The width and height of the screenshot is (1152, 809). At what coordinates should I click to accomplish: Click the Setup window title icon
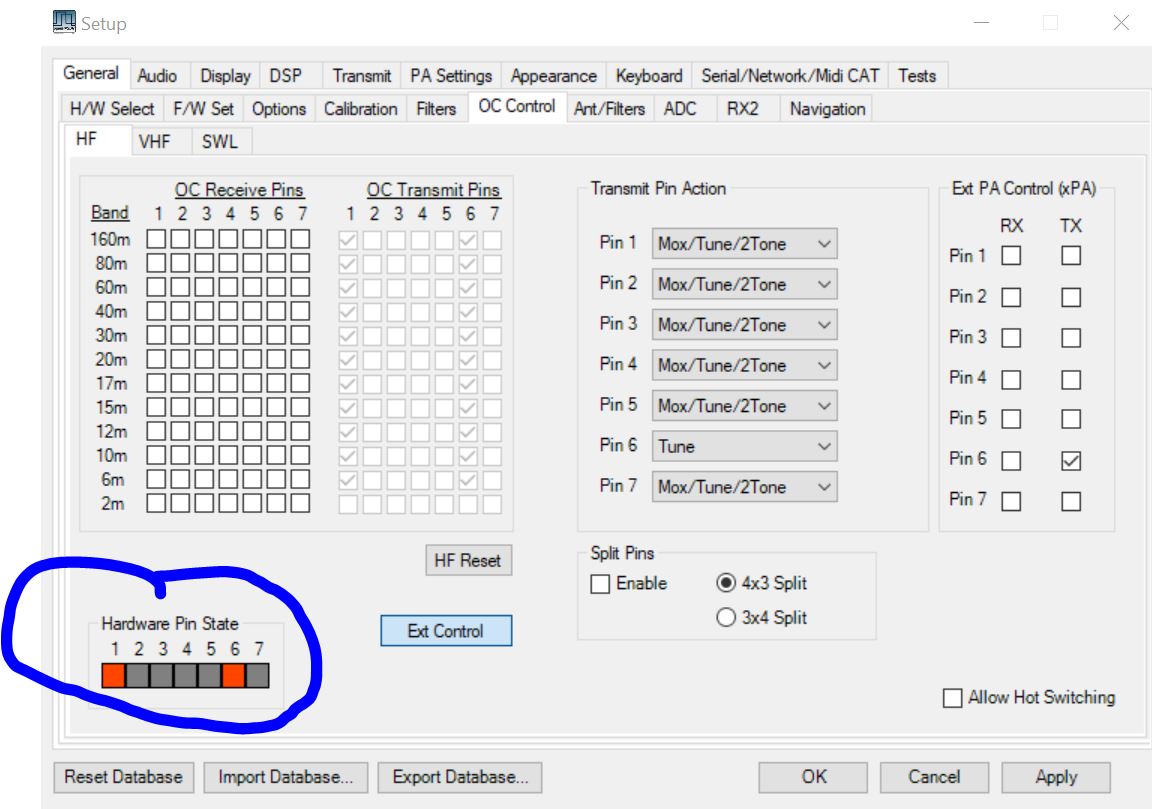(x=63, y=22)
